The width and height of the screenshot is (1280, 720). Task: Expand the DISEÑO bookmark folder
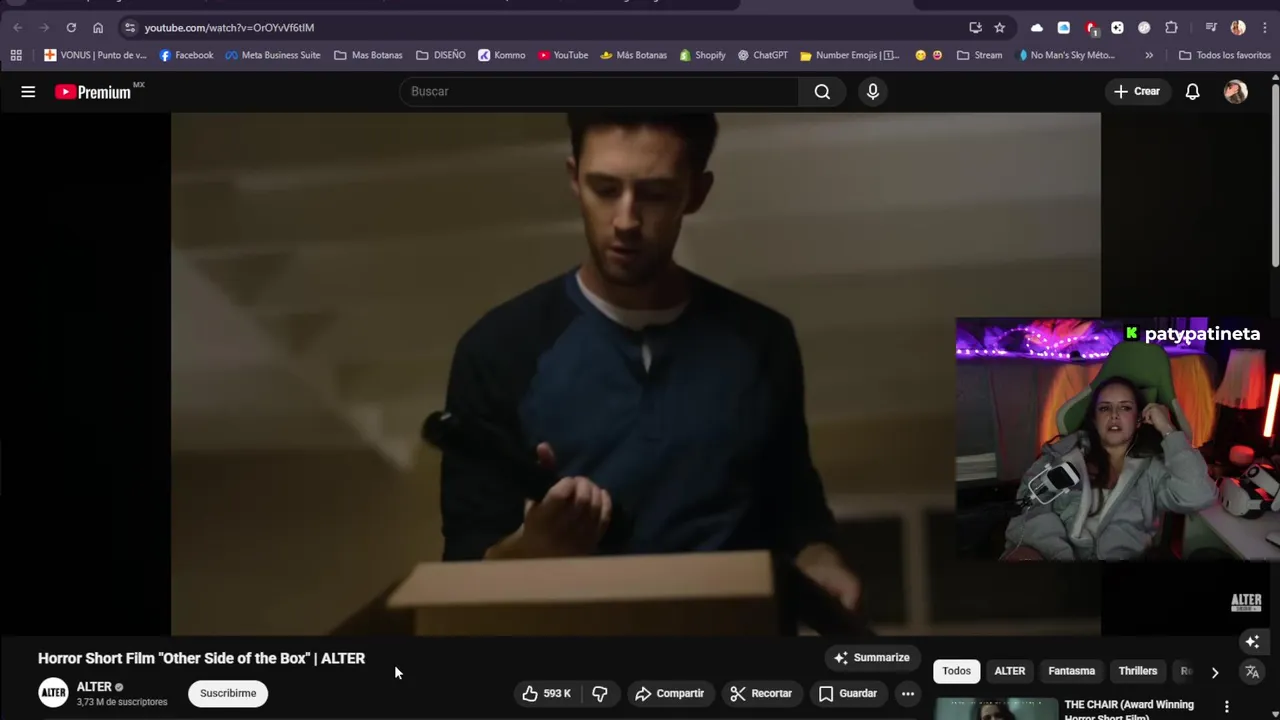(440, 55)
